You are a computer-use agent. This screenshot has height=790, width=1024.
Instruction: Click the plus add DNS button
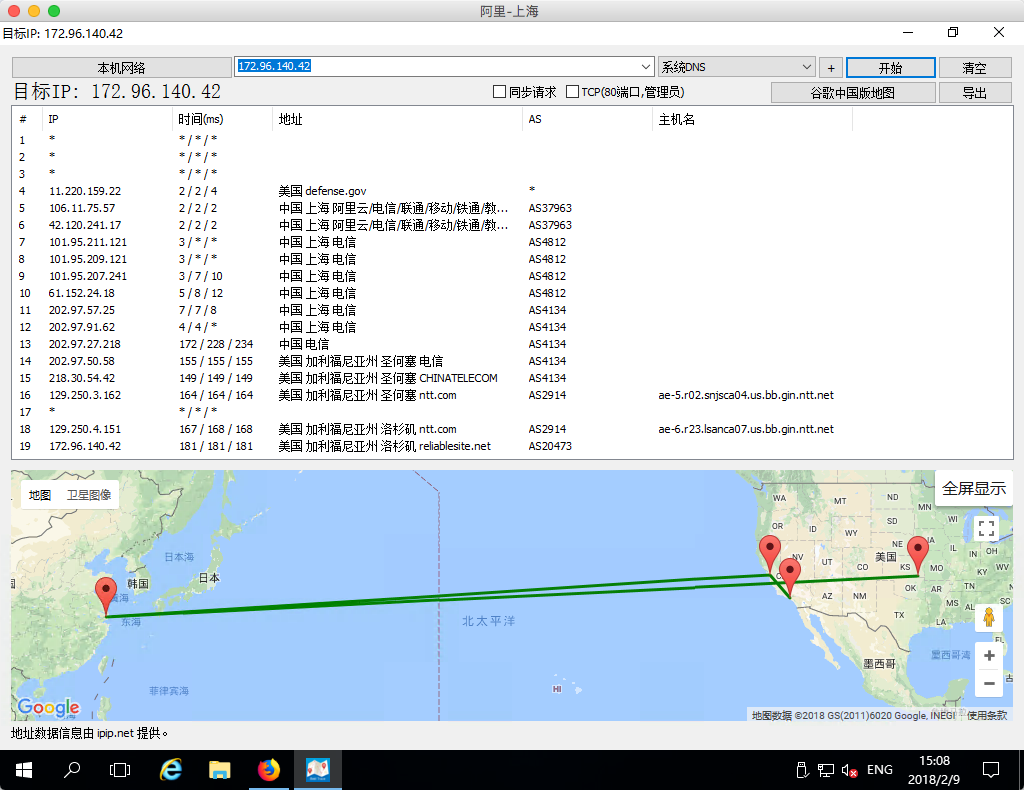[x=831, y=68]
